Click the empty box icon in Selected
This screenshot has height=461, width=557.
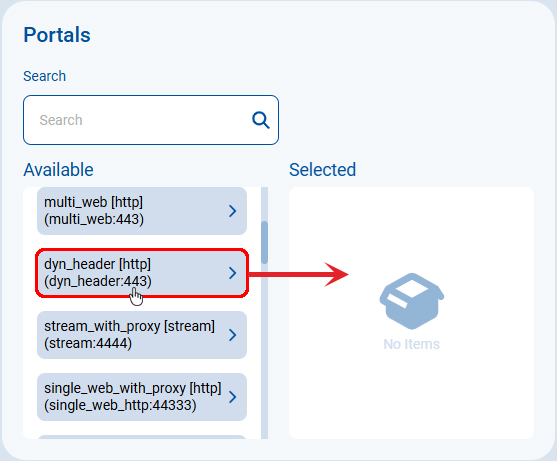[412, 301]
